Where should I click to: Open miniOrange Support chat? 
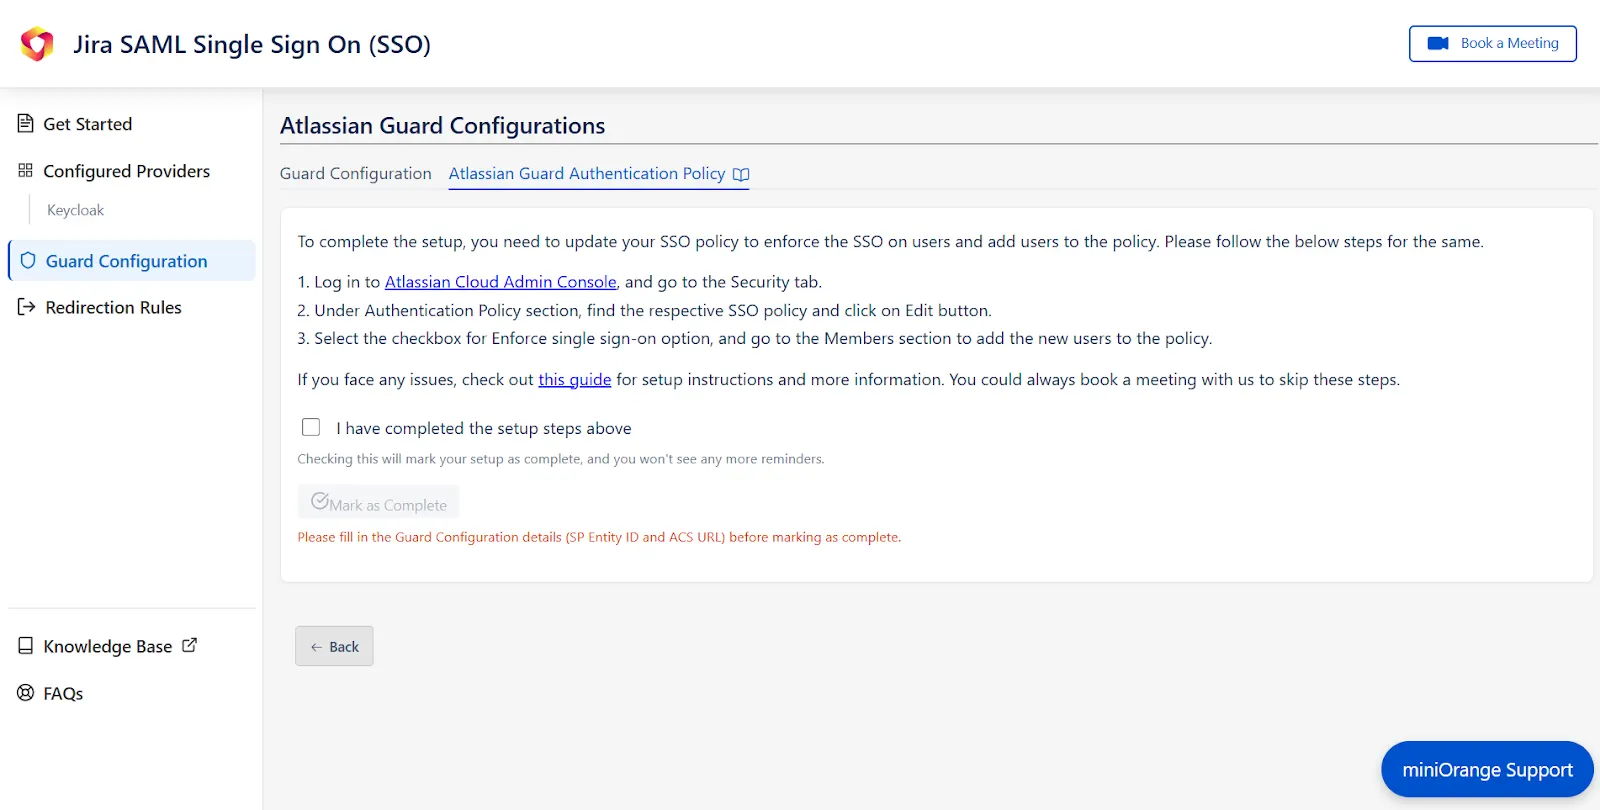click(x=1487, y=769)
